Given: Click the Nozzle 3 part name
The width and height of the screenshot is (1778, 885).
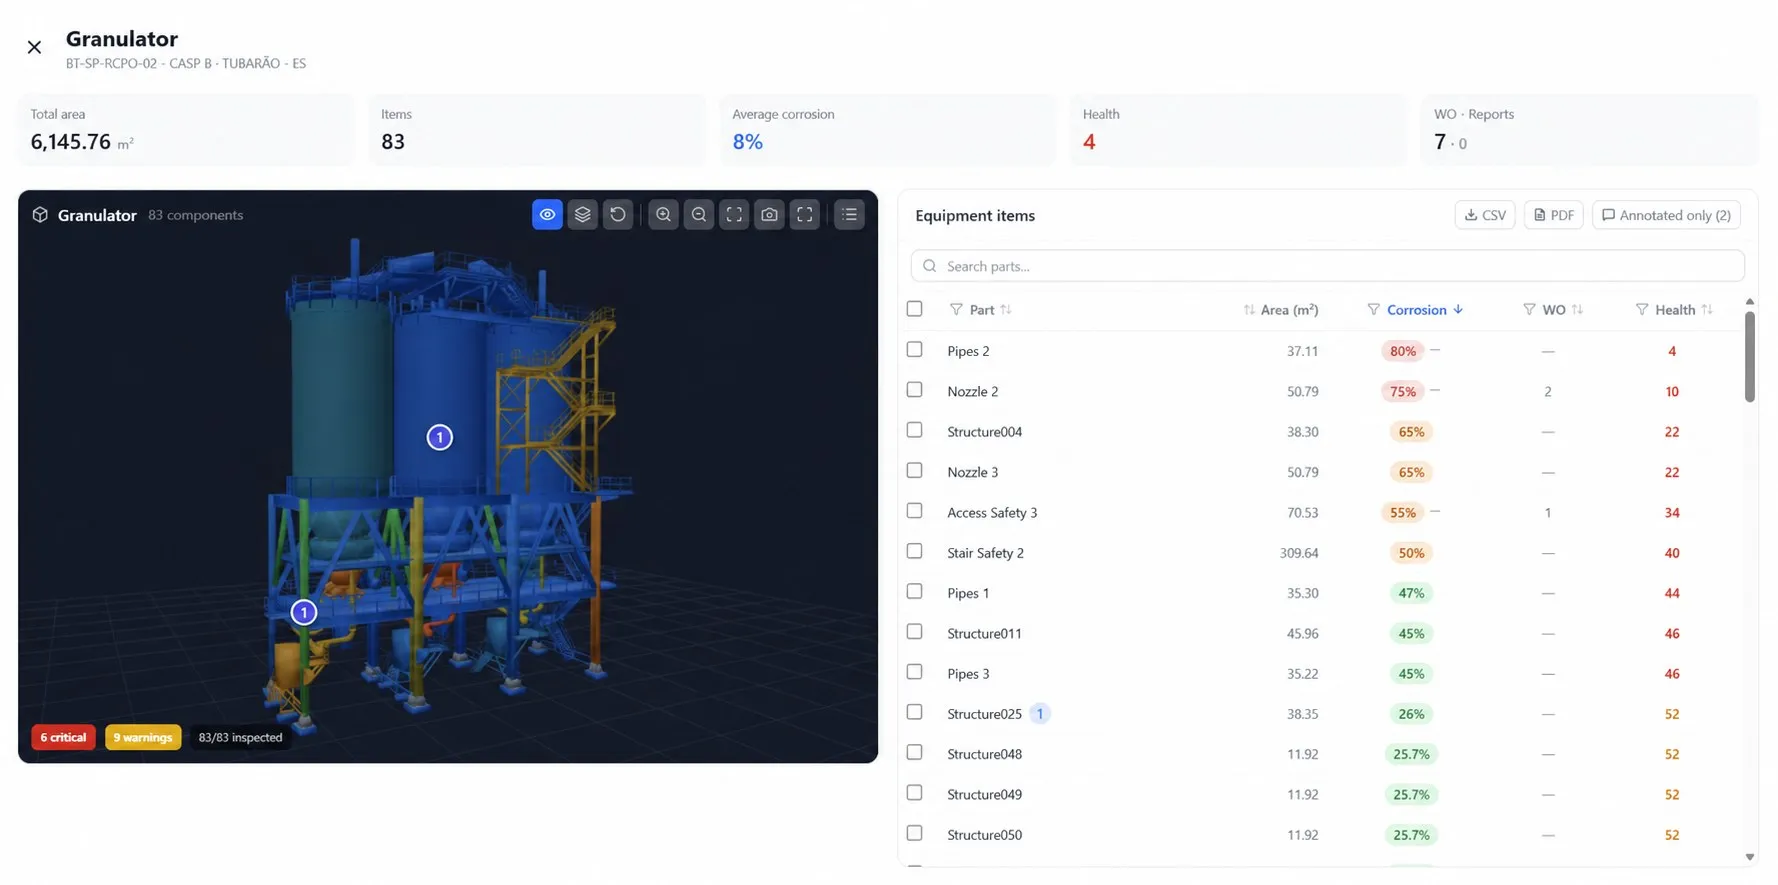Looking at the screenshot, I should click(973, 472).
